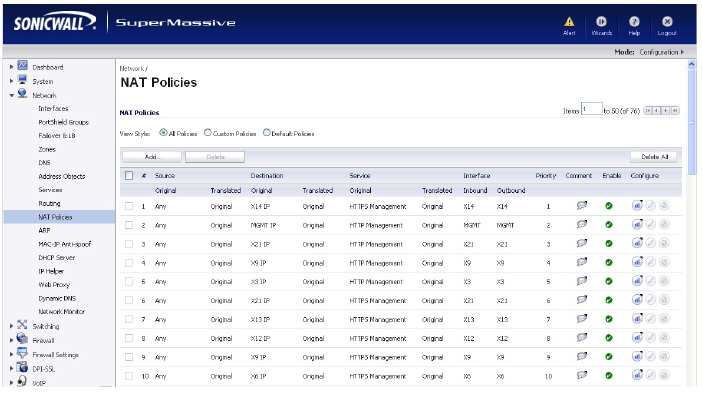Select All Policies view style
Viewport: 702px width, 397px height.
pyautogui.click(x=163, y=132)
